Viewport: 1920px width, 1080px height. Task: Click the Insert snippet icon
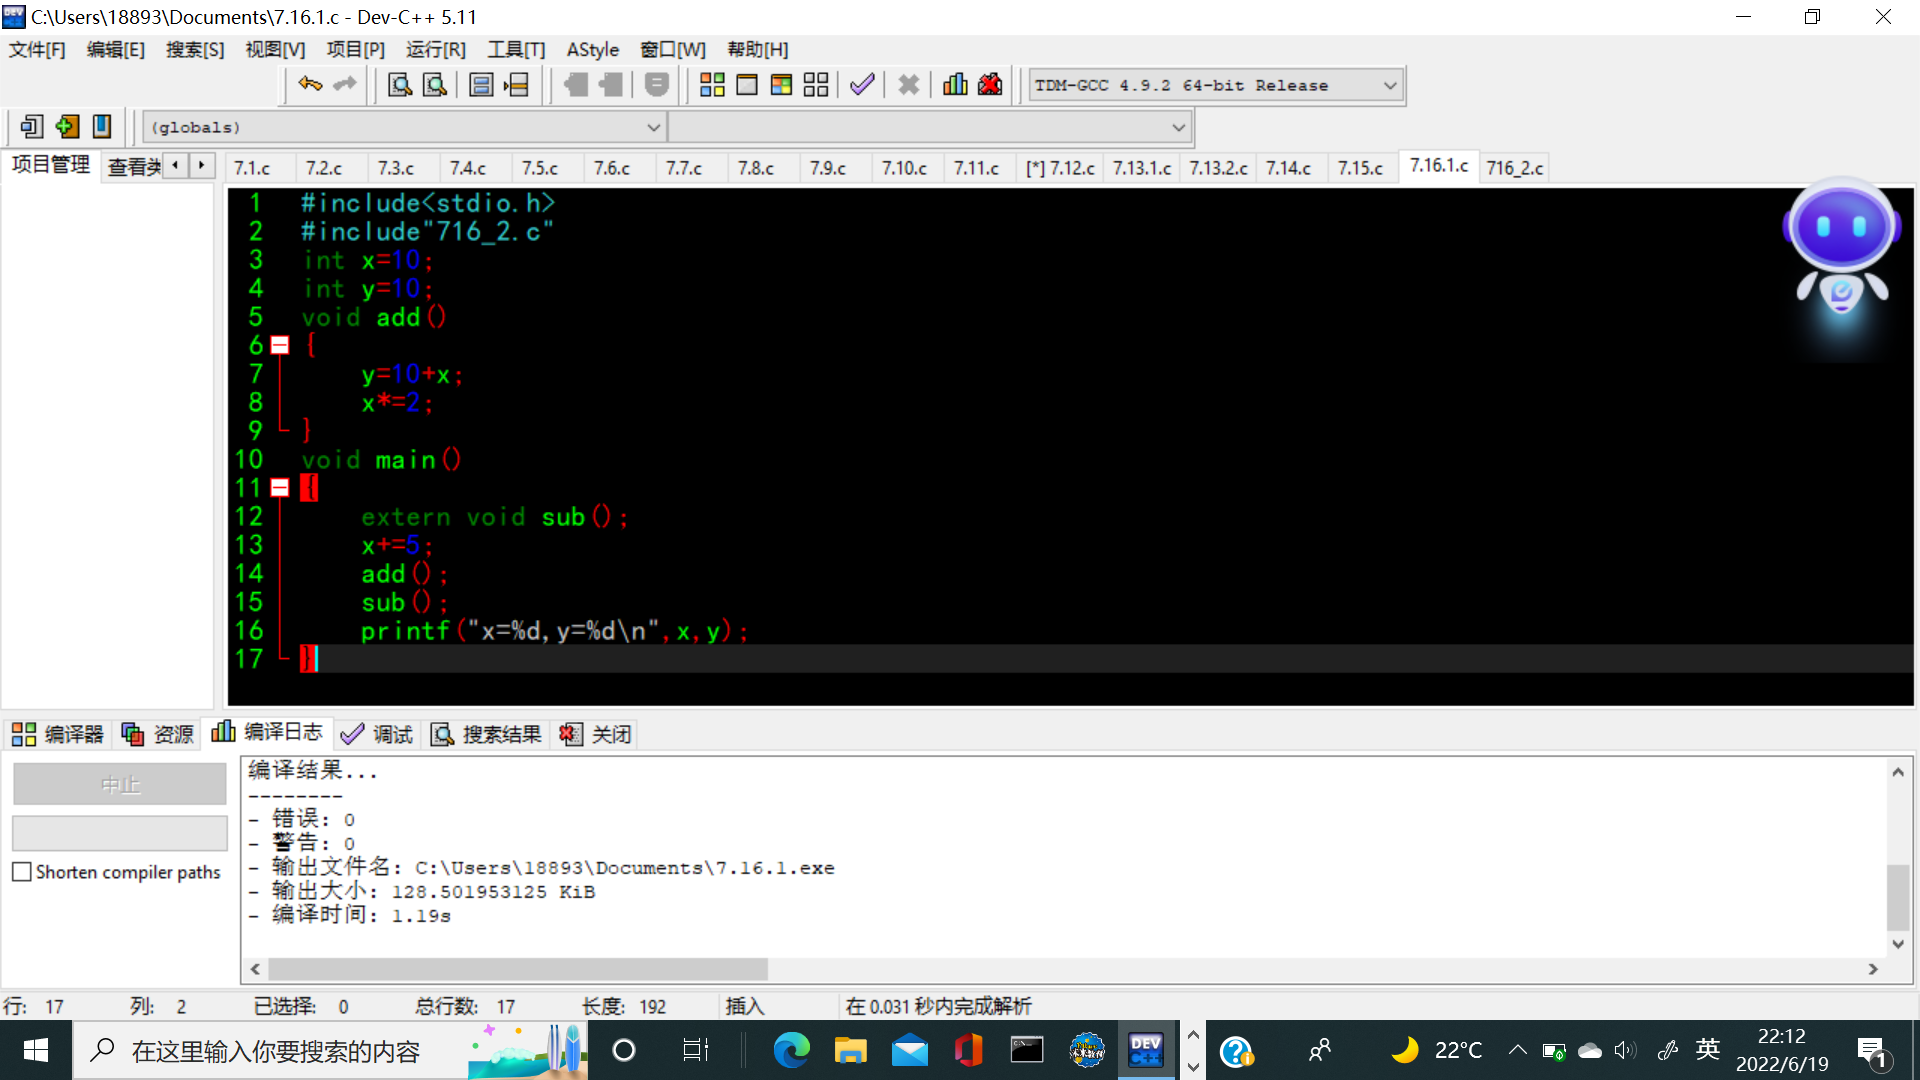coord(32,127)
